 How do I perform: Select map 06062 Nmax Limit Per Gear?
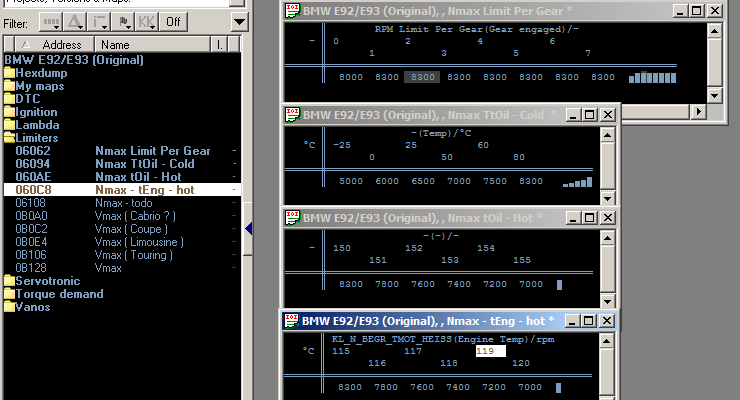click(122, 151)
